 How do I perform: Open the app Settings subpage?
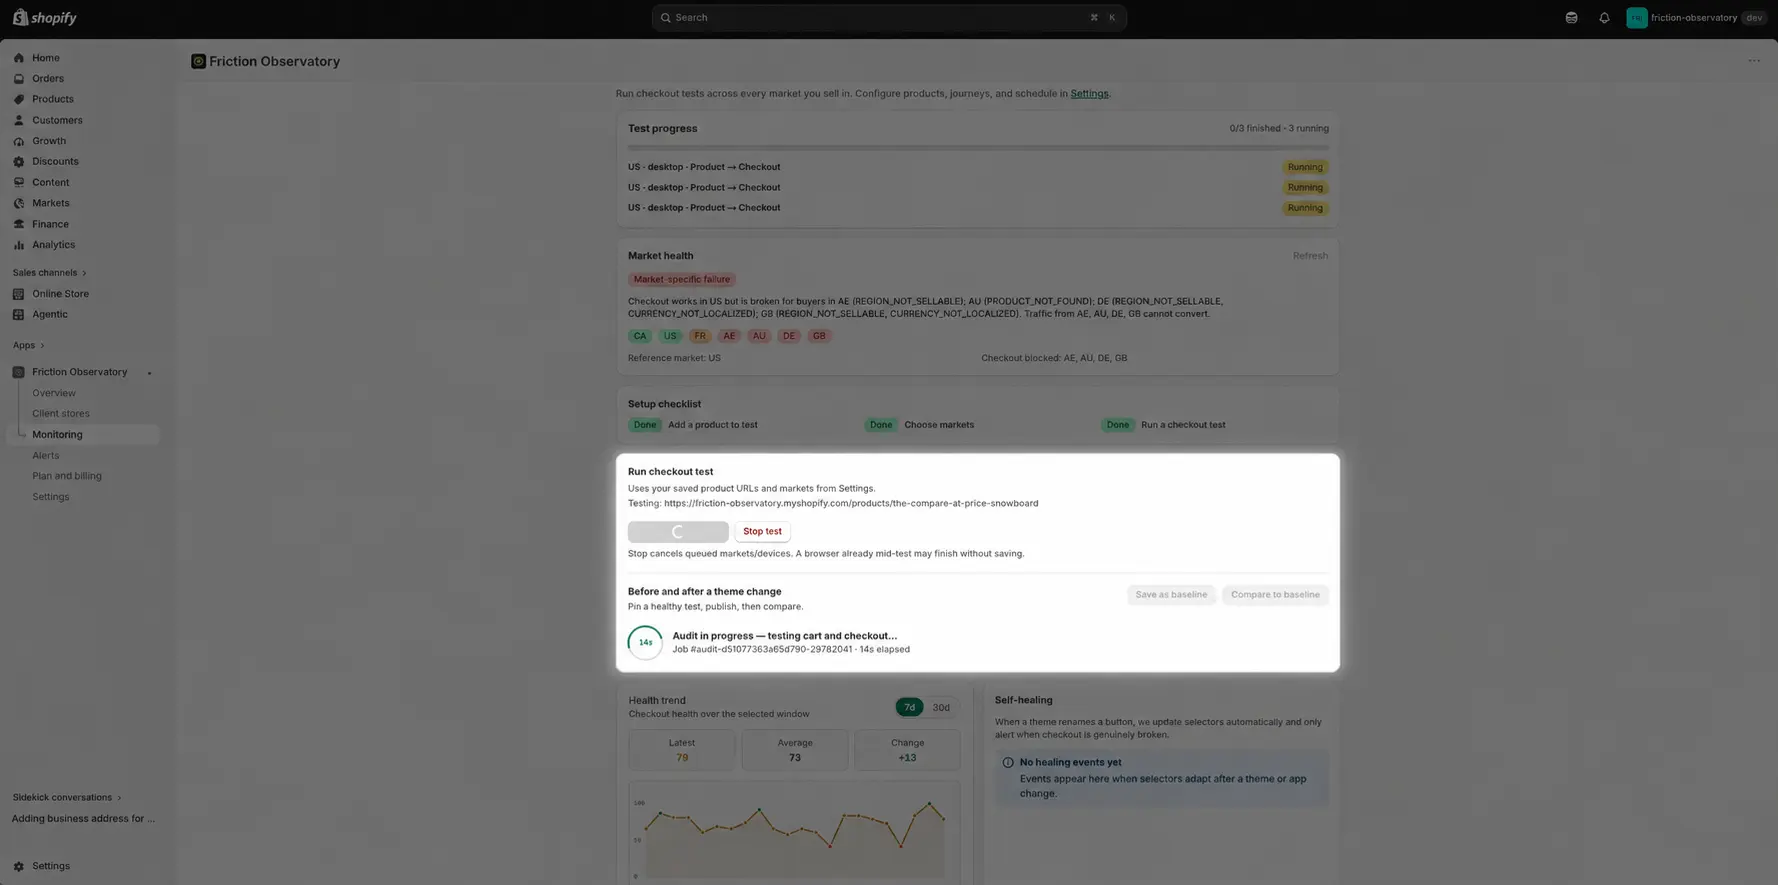pyautogui.click(x=51, y=497)
